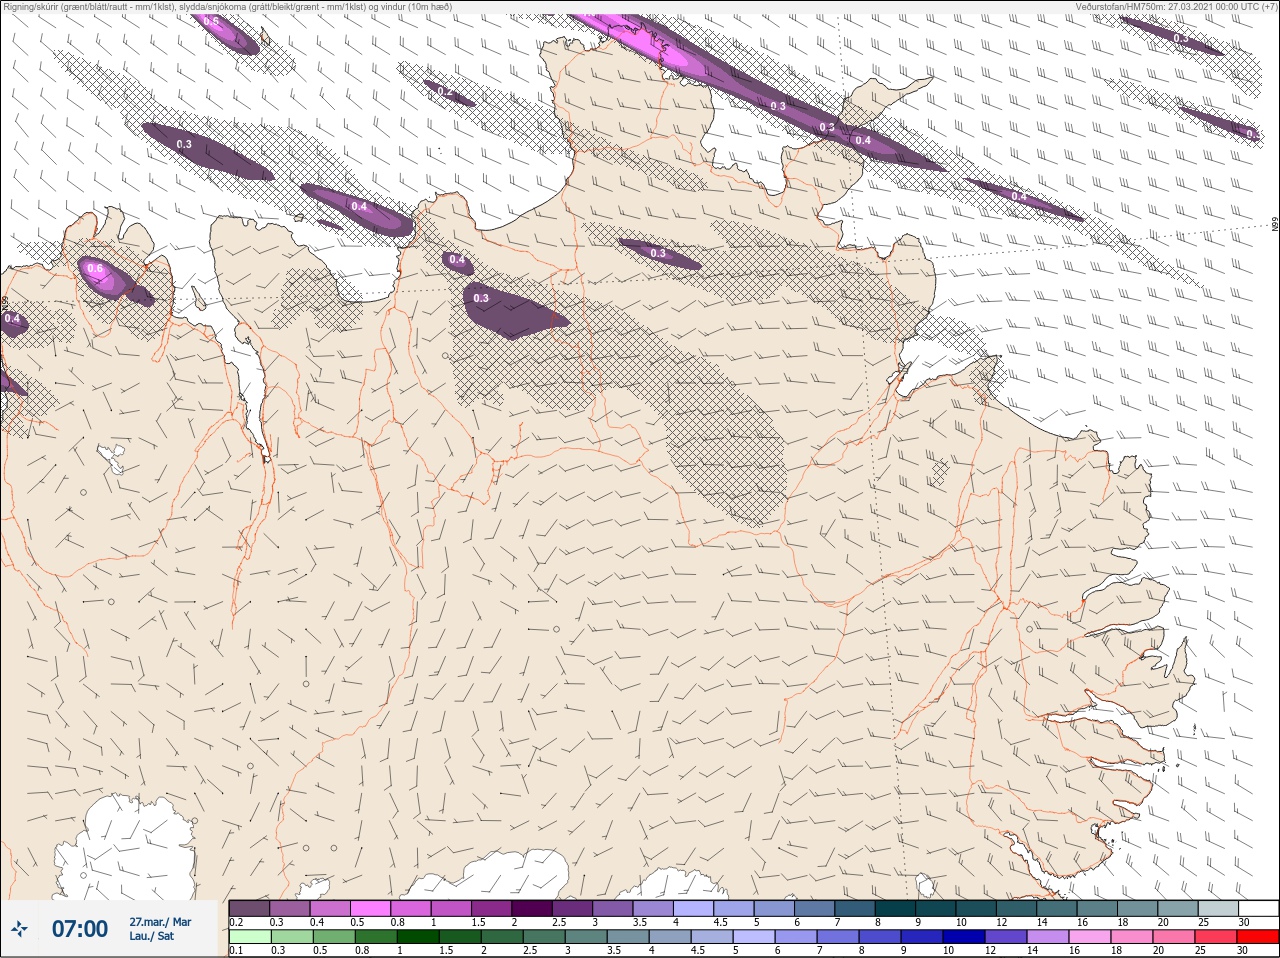Click the 0.6 precipitation value label
Viewport: 1280px width, 958px height.
(95, 268)
